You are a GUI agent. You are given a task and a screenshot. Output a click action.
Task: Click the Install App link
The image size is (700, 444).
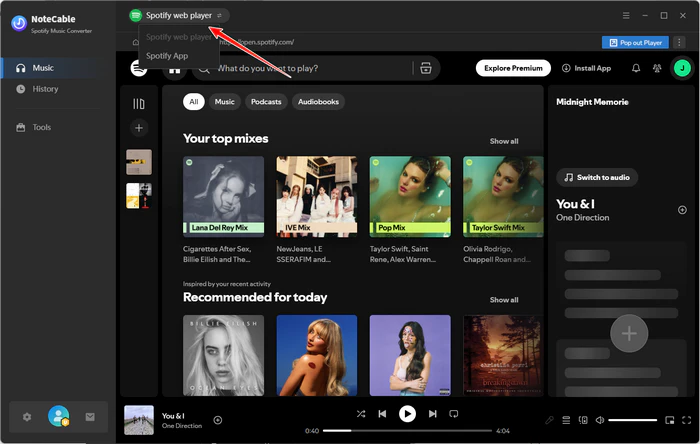click(x=586, y=68)
